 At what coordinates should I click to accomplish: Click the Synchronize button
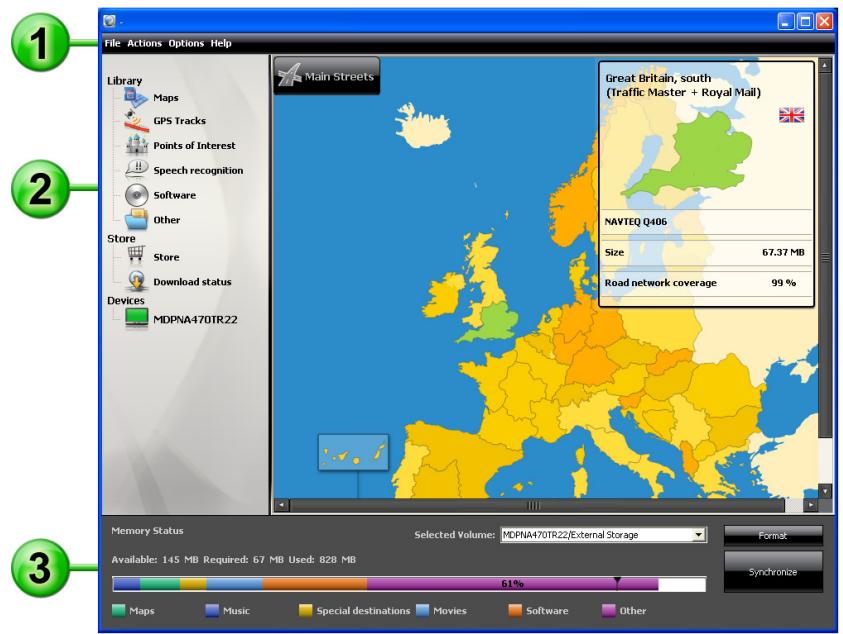click(x=773, y=572)
